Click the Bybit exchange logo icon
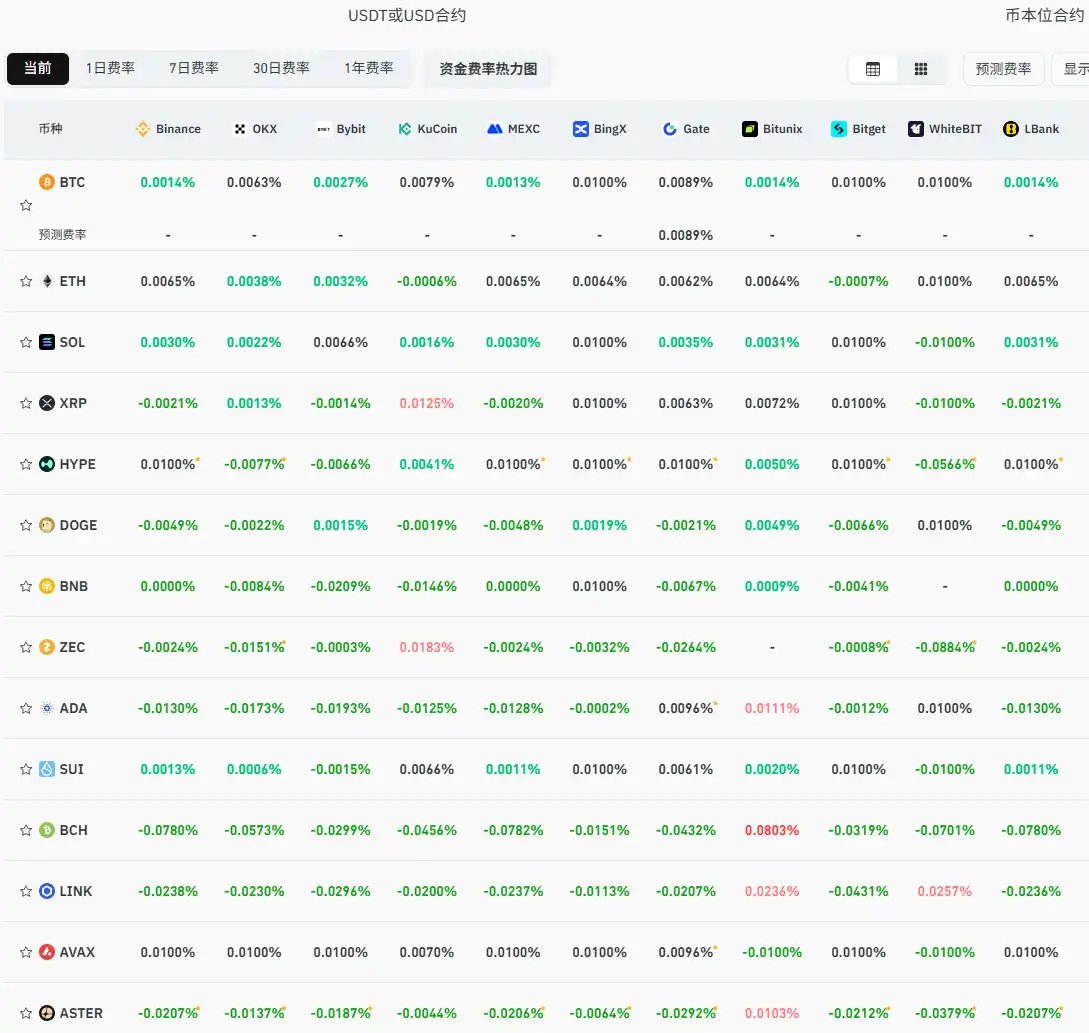The image size is (1089, 1033). click(324, 129)
